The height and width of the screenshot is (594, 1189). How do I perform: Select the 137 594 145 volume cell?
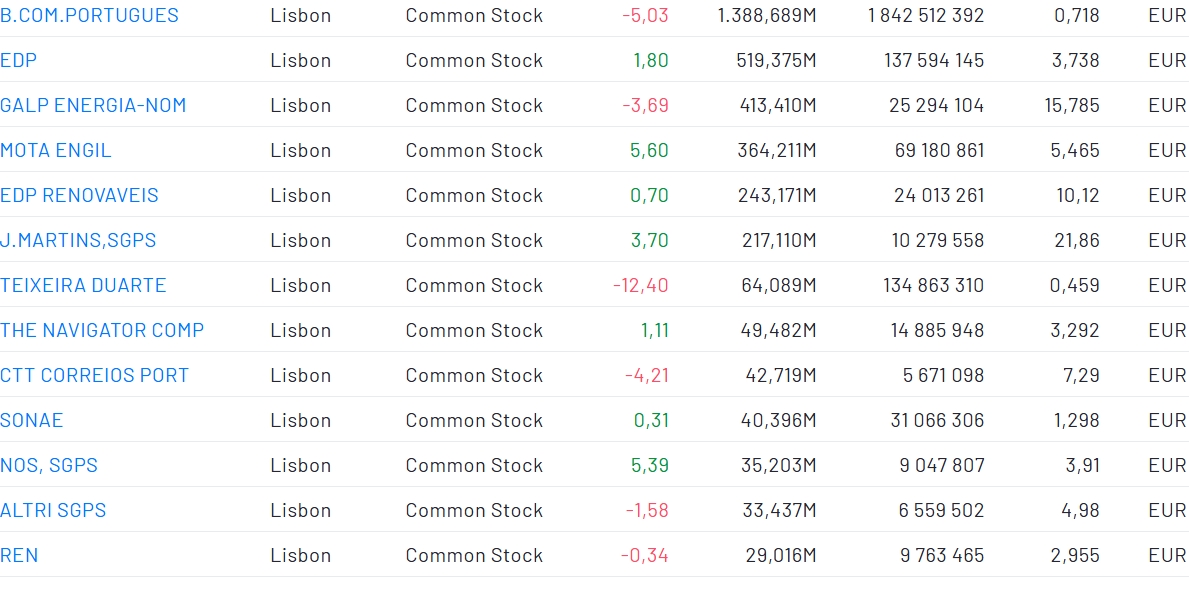click(934, 61)
